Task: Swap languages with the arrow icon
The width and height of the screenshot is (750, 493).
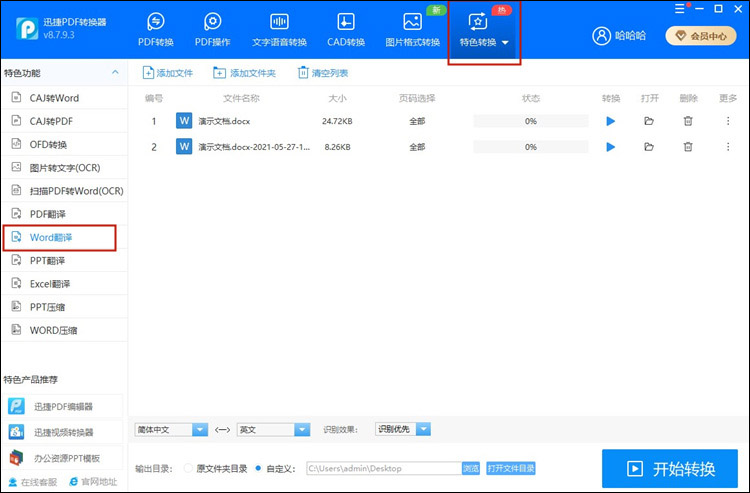Action: click(222, 429)
